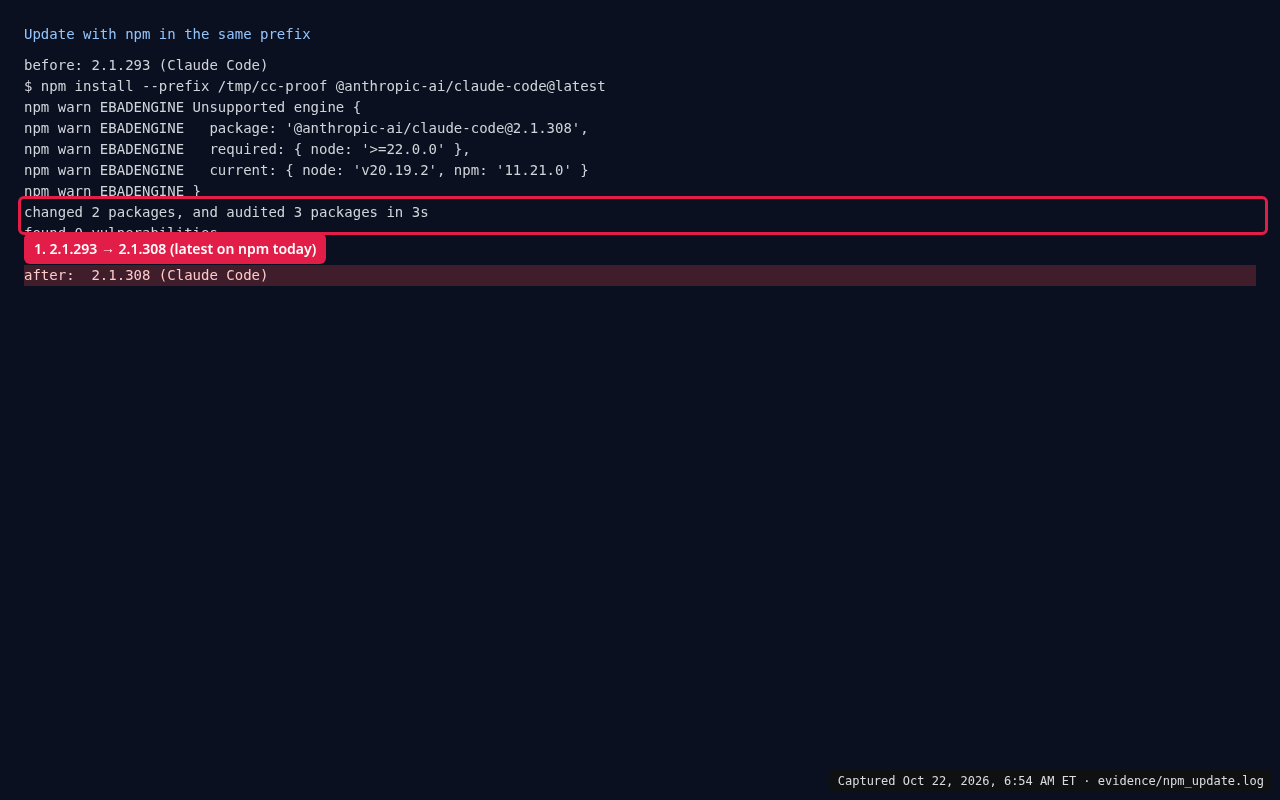
Task: Click the "Unsupported engine {" warning line
Action: tap(192, 107)
